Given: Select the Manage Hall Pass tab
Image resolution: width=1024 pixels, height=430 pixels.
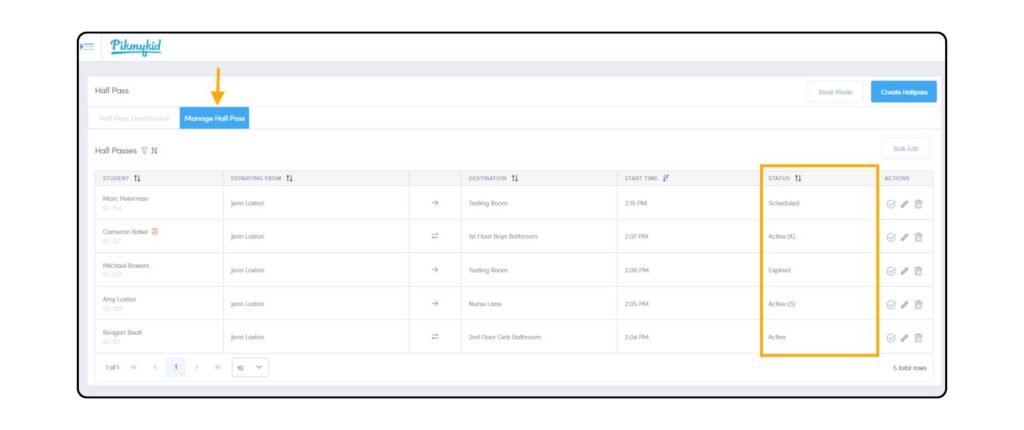Looking at the screenshot, I should click(x=215, y=118).
